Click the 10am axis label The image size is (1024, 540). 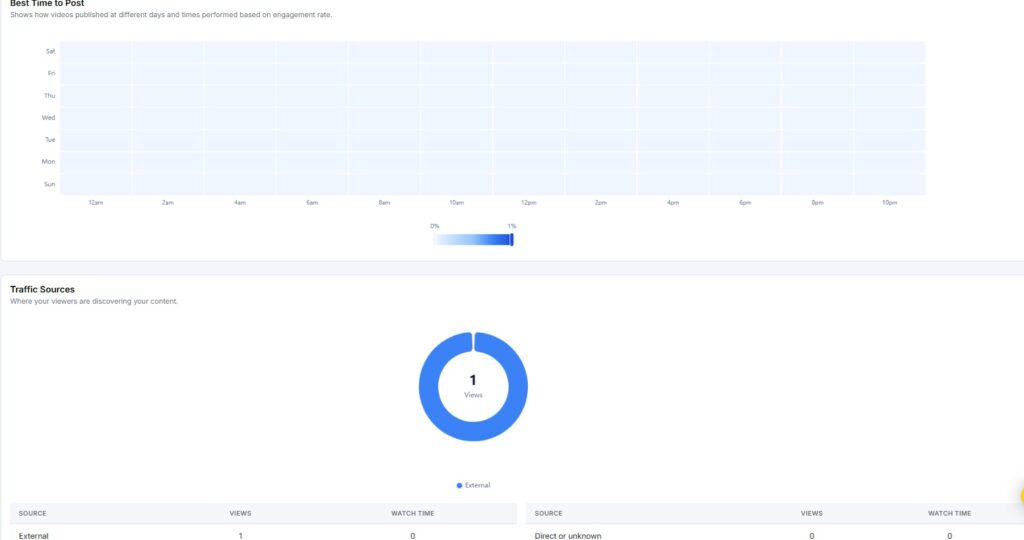pos(456,202)
